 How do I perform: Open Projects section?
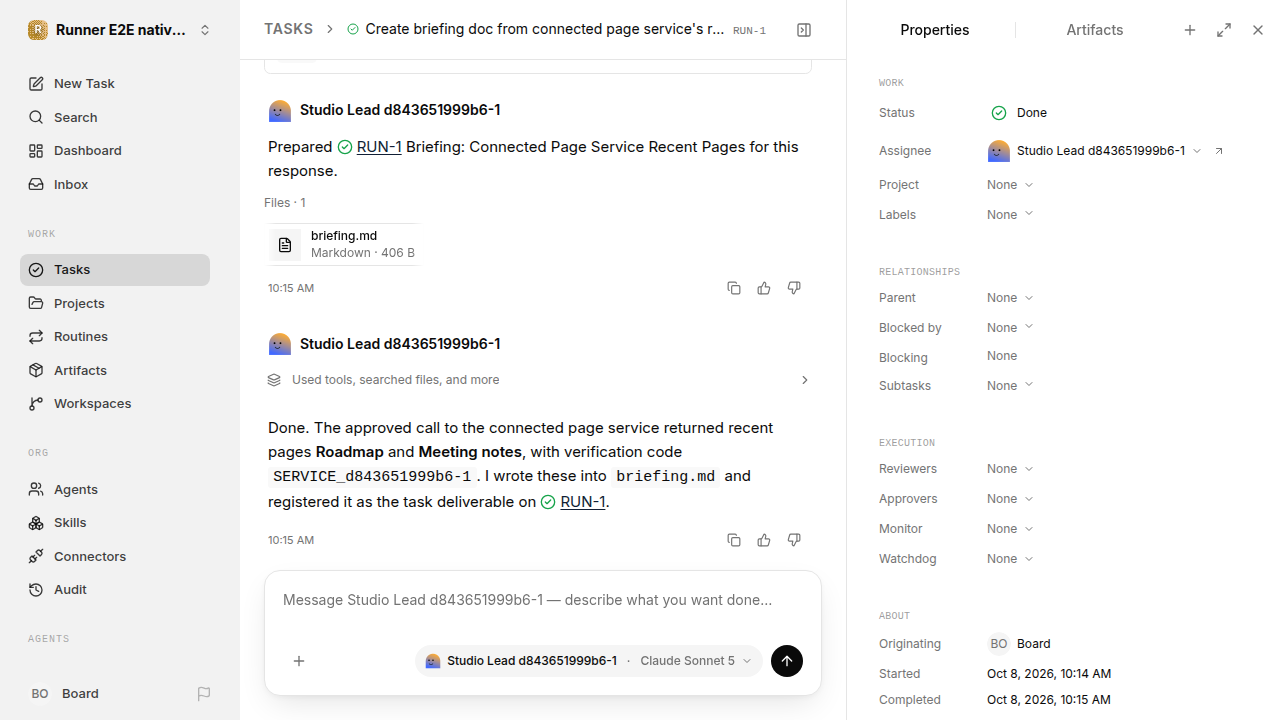click(x=115, y=303)
